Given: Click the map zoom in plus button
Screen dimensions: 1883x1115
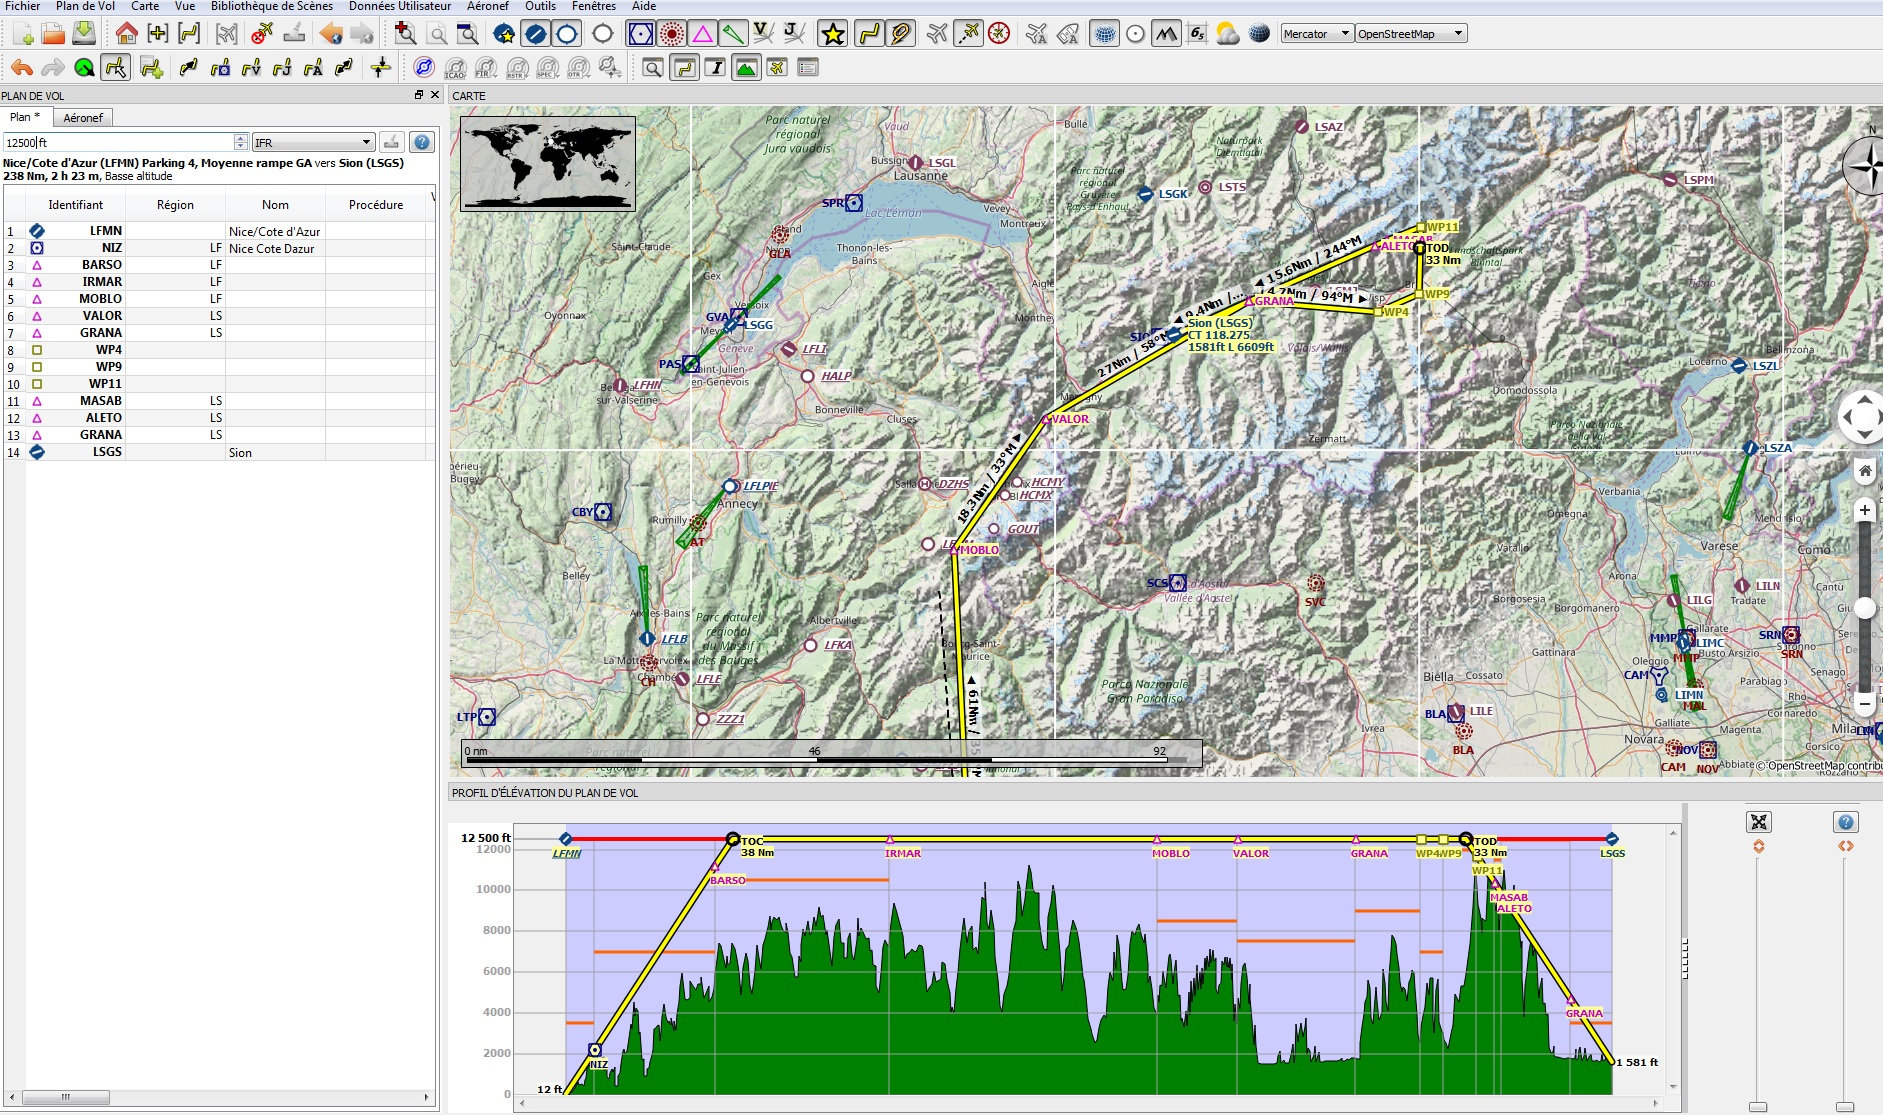Looking at the screenshot, I should (1864, 510).
